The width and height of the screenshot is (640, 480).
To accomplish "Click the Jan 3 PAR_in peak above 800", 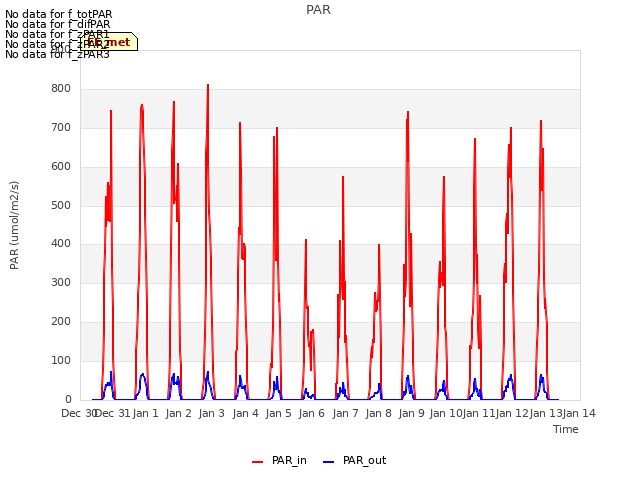I will point(208,86).
